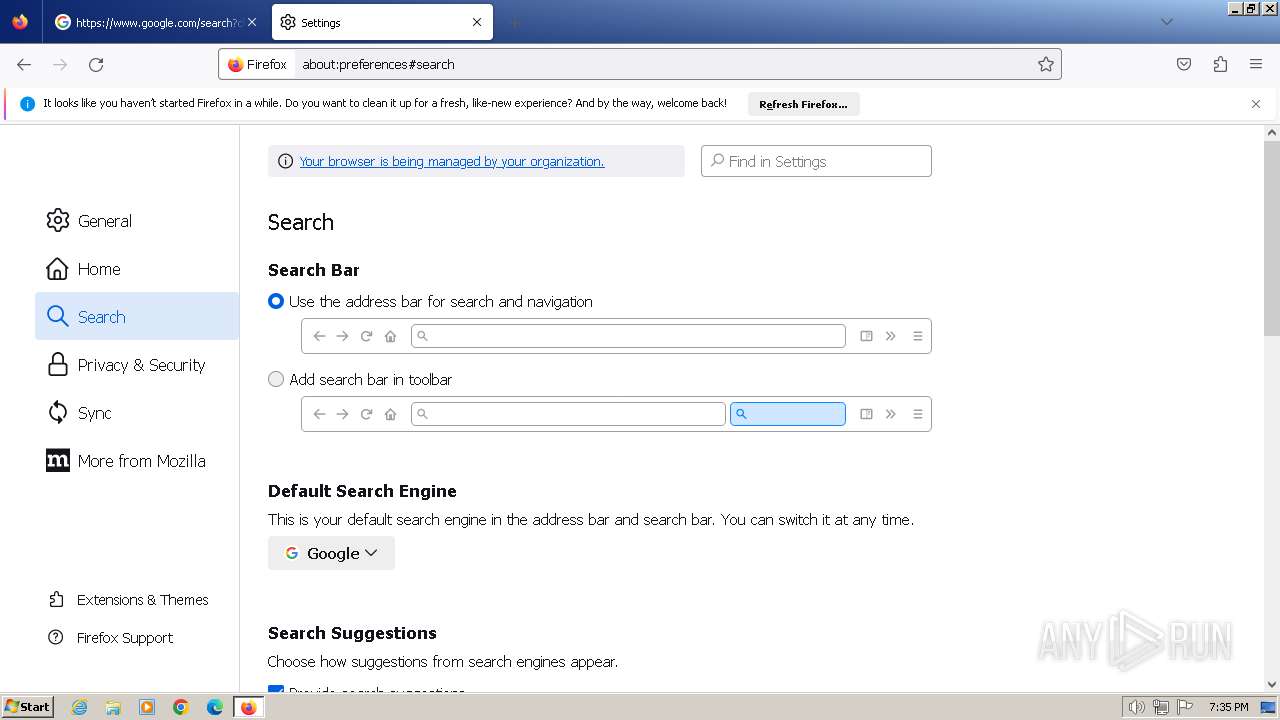Screen dimensions: 1280x720
Task: Click scrollbar up arrow
Action: point(1272,132)
